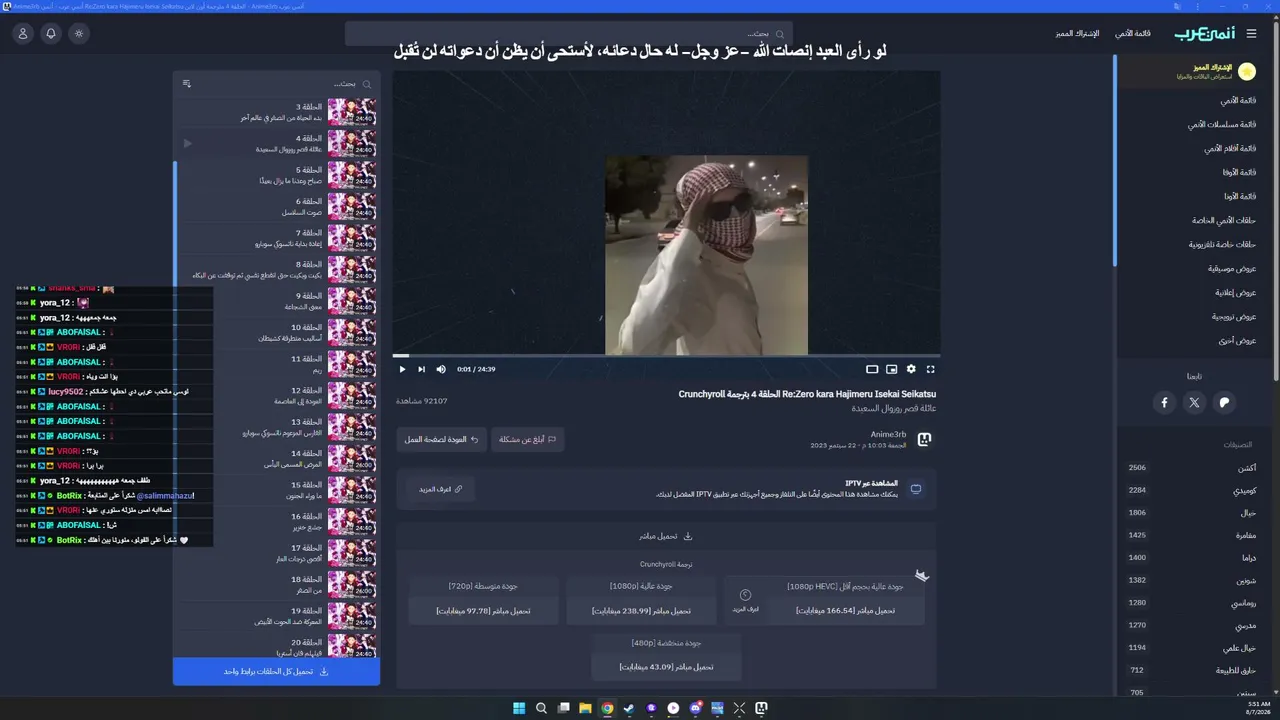Toggle the light/dark theme sun icon
Screen dimensions: 1280x720
(x=79, y=33)
